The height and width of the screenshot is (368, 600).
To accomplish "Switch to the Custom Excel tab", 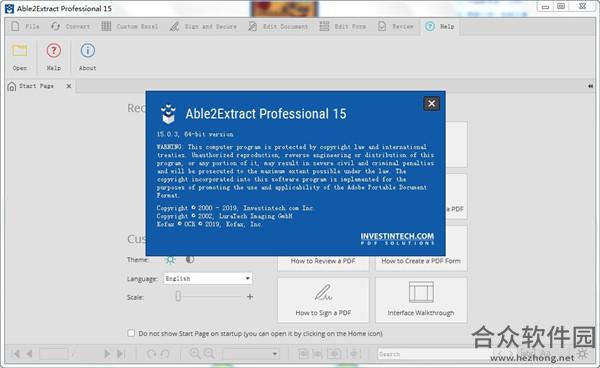I will pyautogui.click(x=130, y=26).
